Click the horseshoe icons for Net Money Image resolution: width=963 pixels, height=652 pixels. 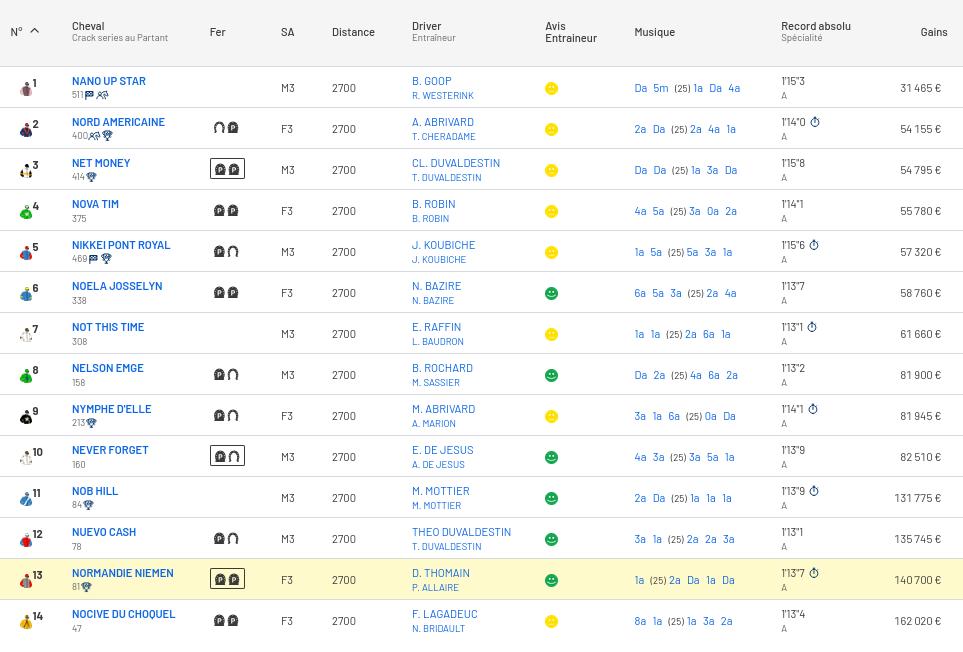pos(227,169)
